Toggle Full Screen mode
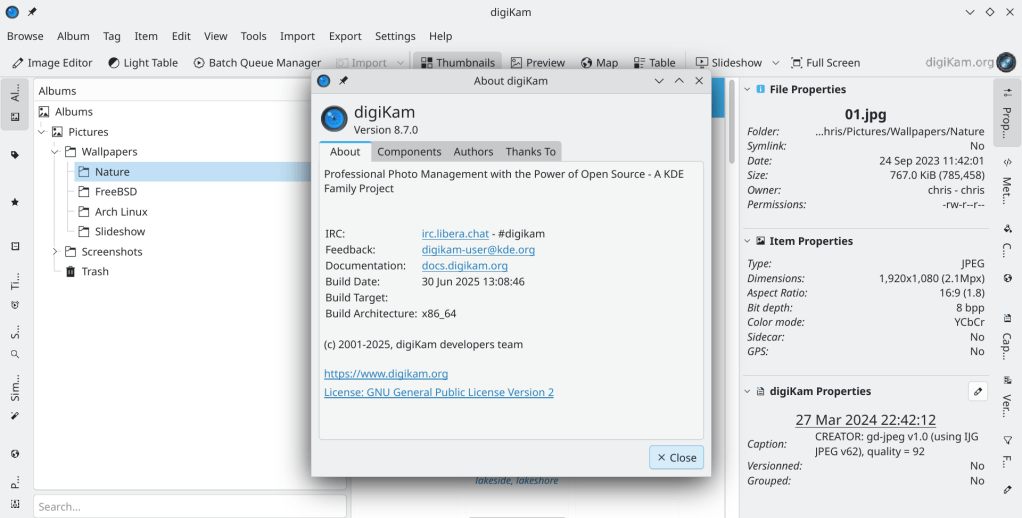 tap(825, 62)
